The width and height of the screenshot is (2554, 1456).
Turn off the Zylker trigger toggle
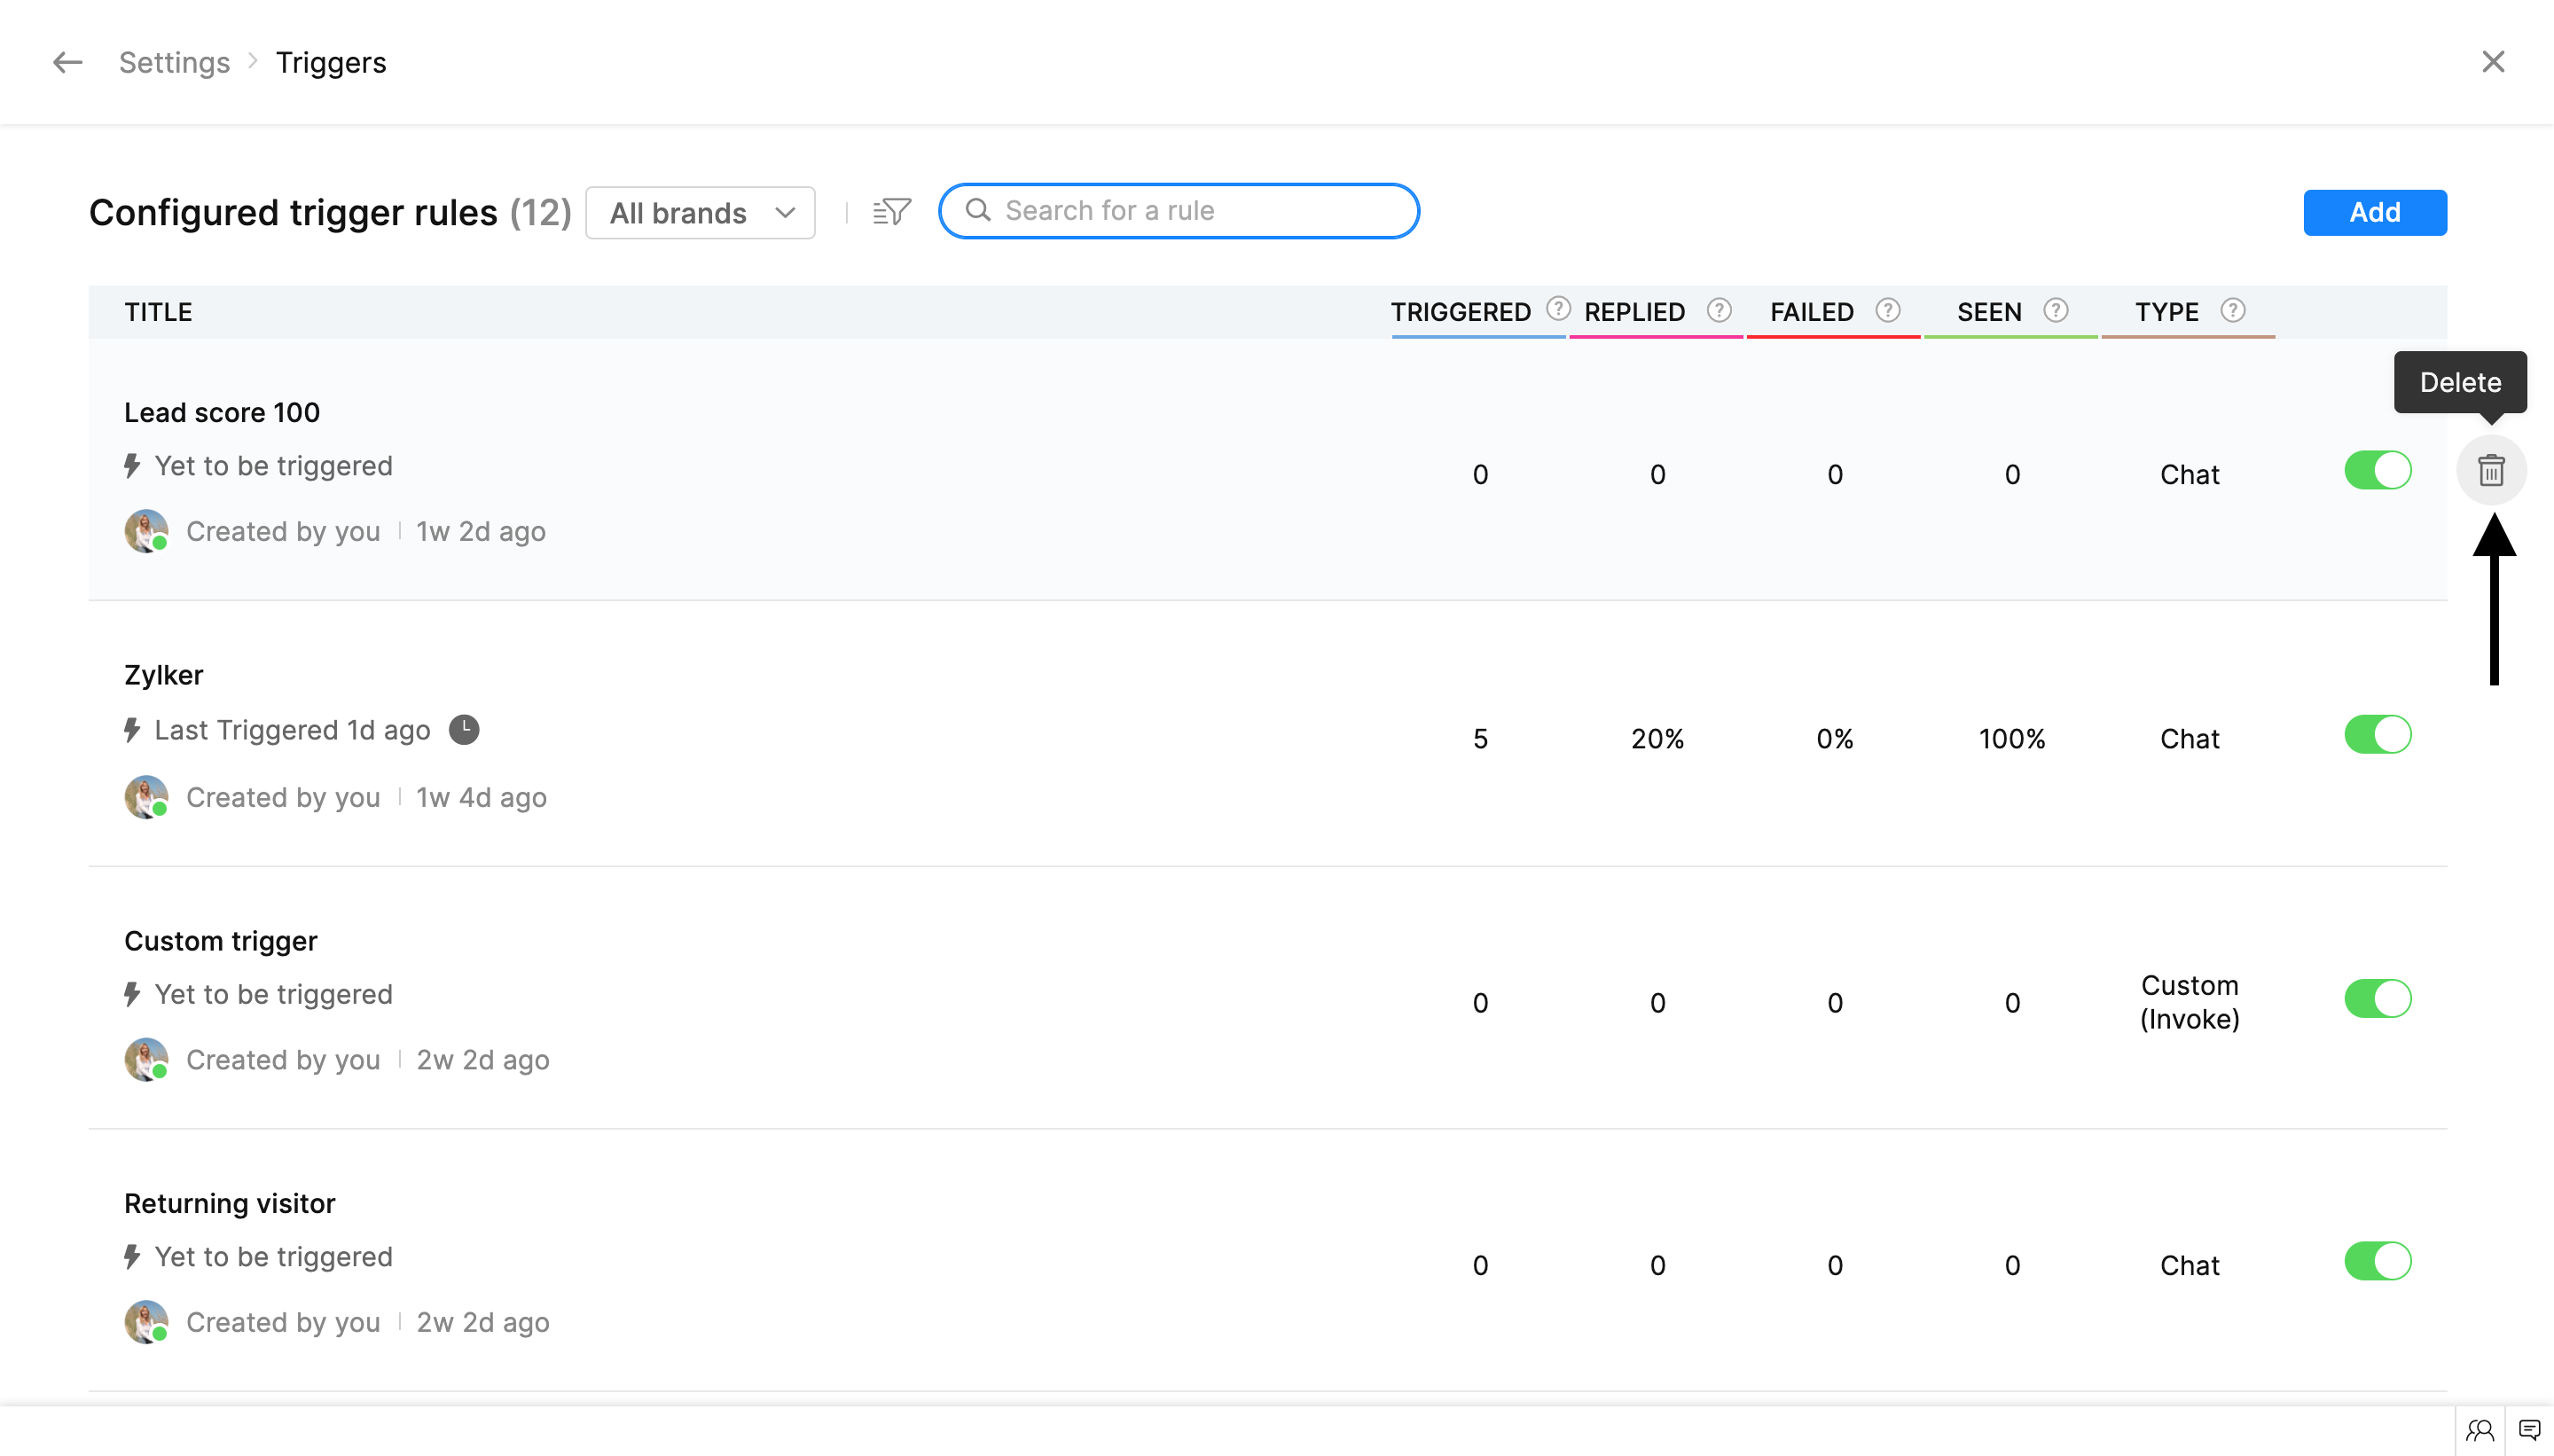click(x=2377, y=735)
